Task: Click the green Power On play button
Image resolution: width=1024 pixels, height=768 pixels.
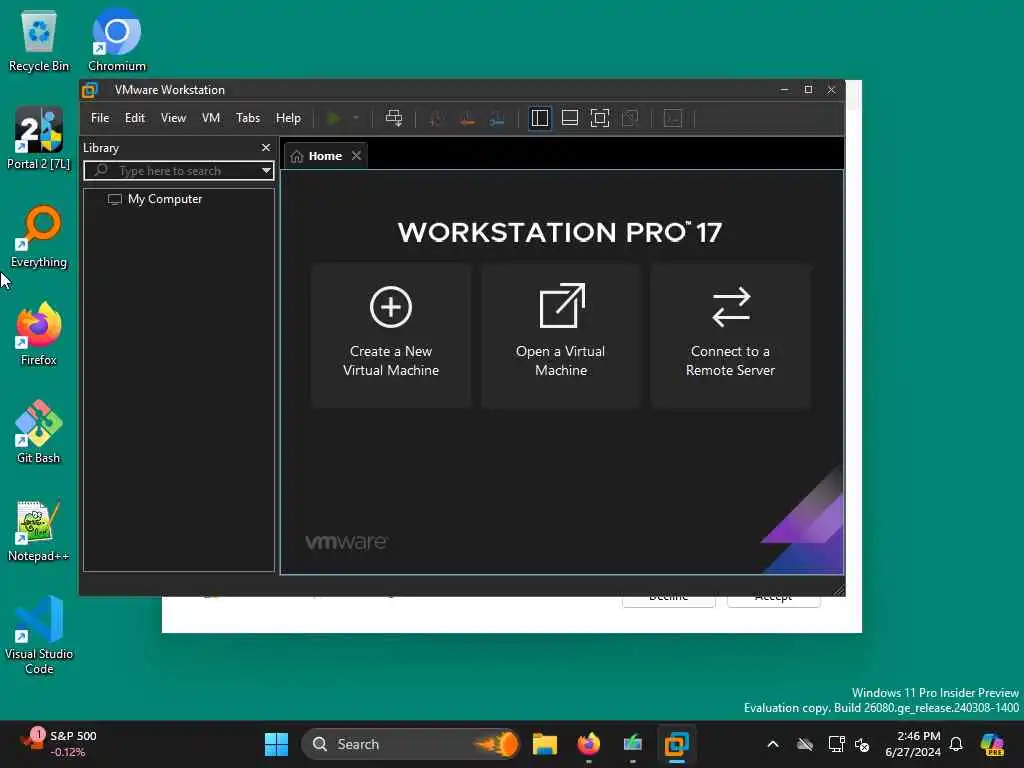Action: coord(334,118)
